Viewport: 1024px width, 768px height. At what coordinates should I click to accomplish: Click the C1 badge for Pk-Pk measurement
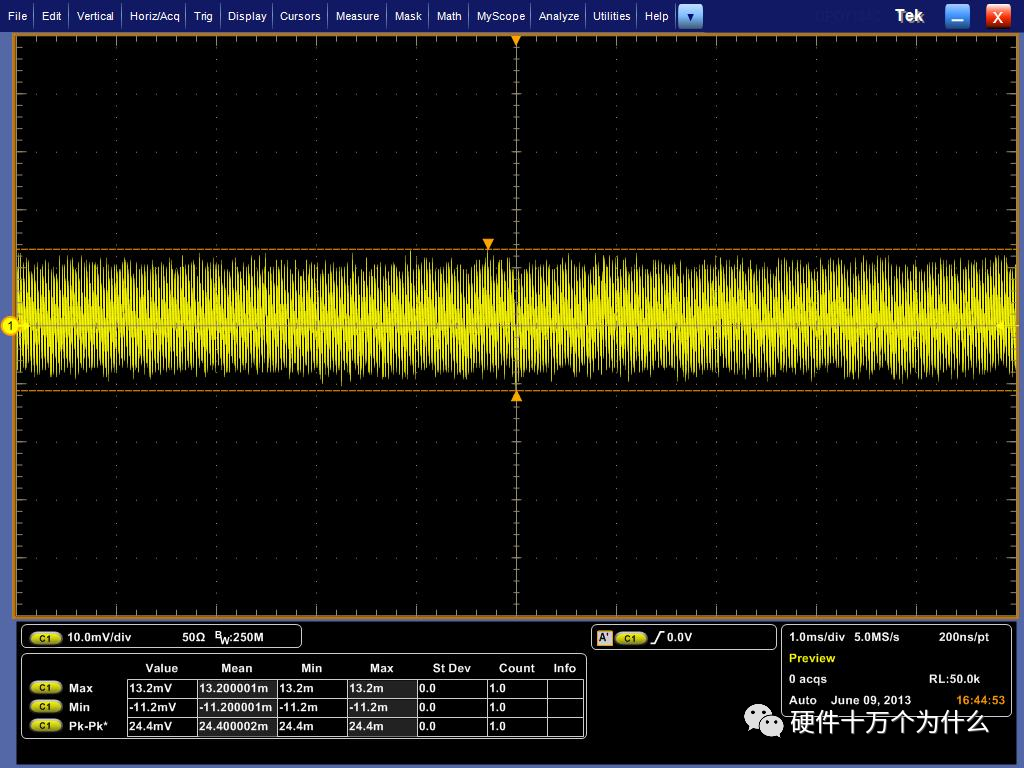tap(46, 726)
